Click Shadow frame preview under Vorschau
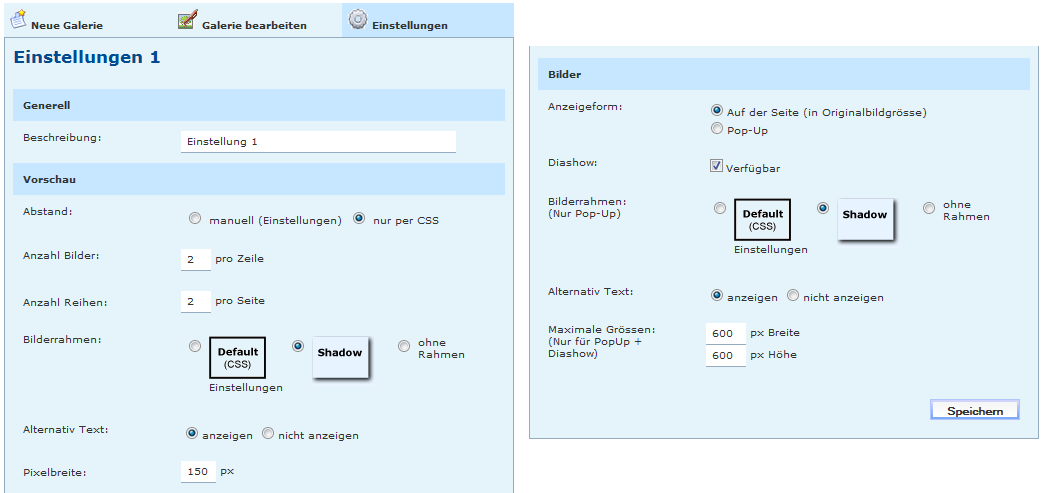The height and width of the screenshot is (493, 1054). [x=340, y=356]
